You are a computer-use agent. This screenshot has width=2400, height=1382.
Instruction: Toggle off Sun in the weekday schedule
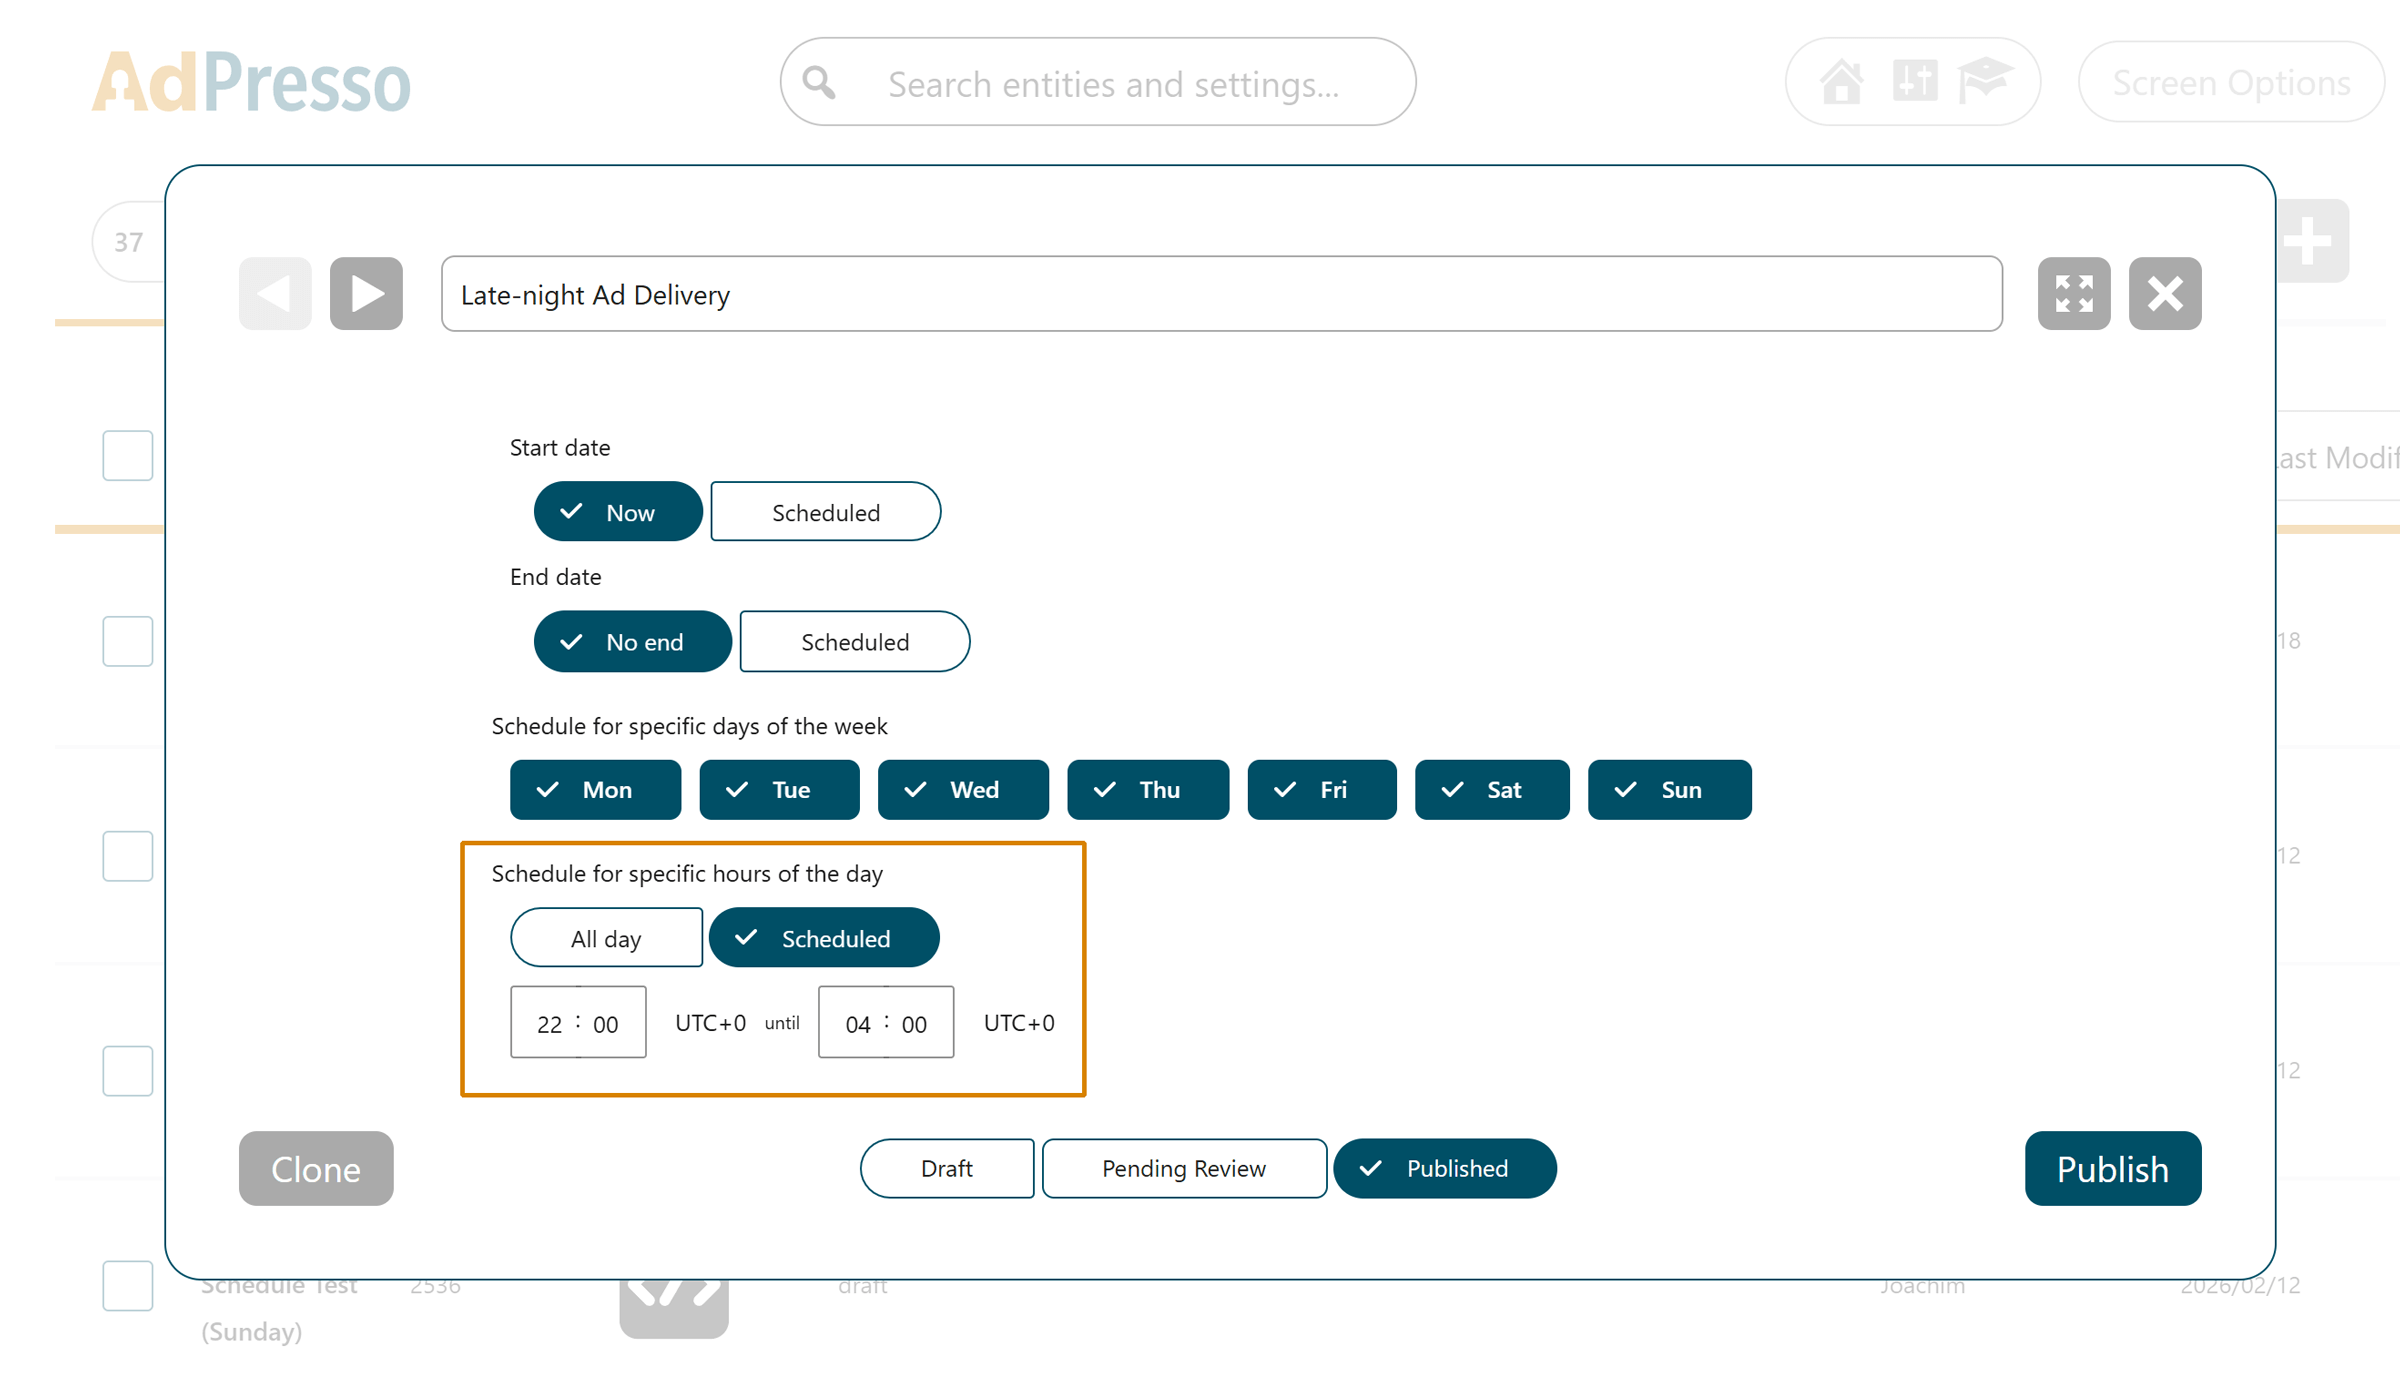tap(1669, 789)
